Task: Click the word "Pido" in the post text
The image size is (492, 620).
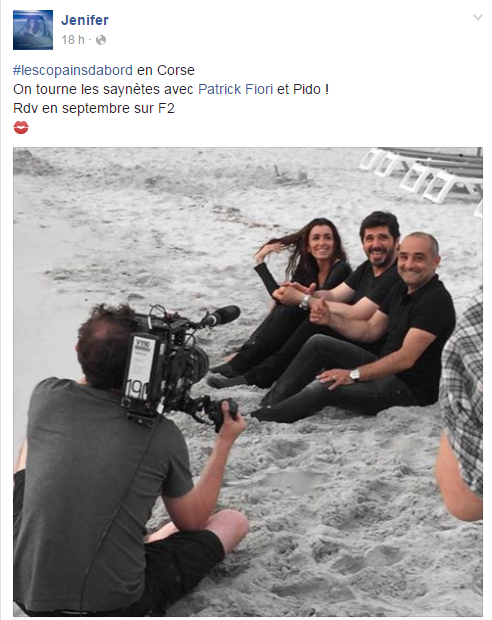Action: point(307,89)
